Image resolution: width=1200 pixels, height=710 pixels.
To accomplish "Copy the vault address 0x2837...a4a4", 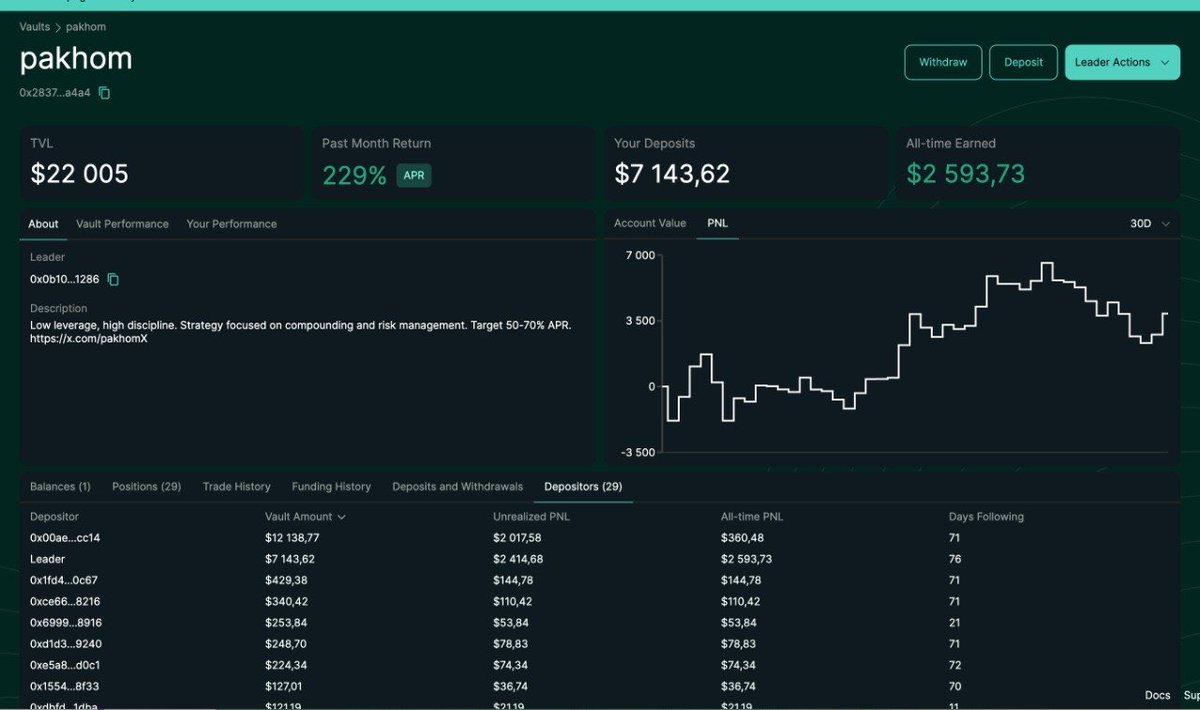I will 104,93.
